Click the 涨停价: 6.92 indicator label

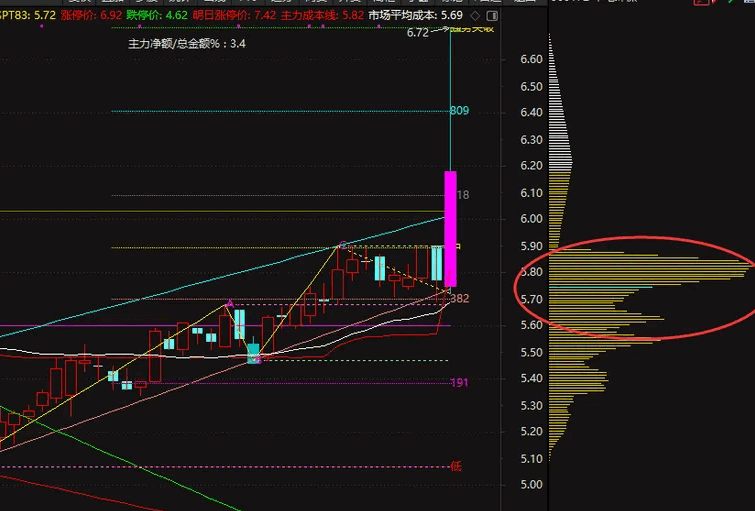[91, 15]
